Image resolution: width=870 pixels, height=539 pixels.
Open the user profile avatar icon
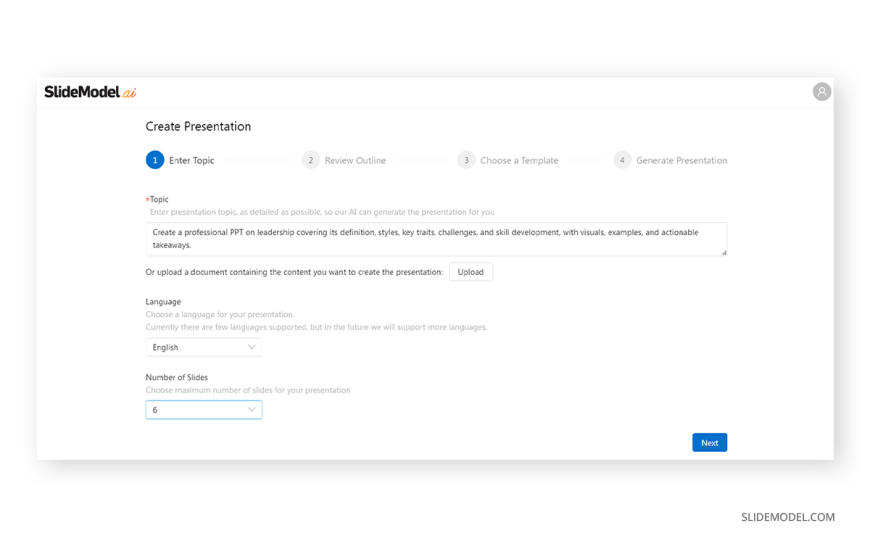(821, 92)
